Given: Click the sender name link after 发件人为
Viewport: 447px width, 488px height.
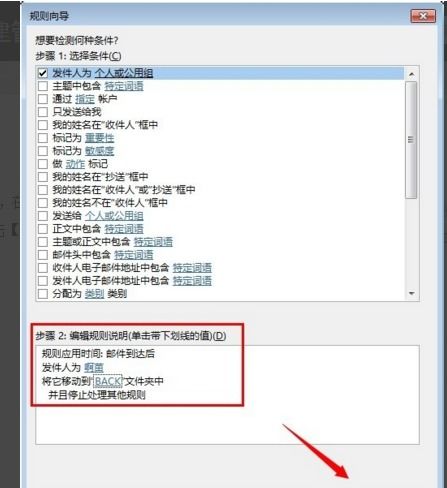Looking at the screenshot, I should (94, 367).
